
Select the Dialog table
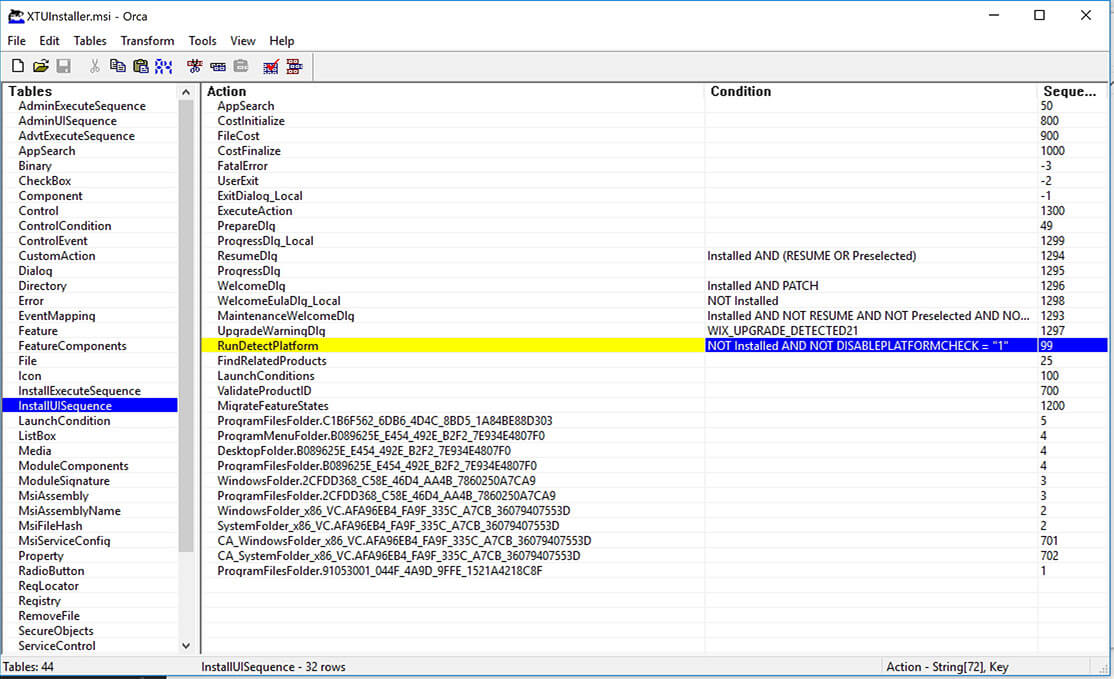[x=36, y=271]
